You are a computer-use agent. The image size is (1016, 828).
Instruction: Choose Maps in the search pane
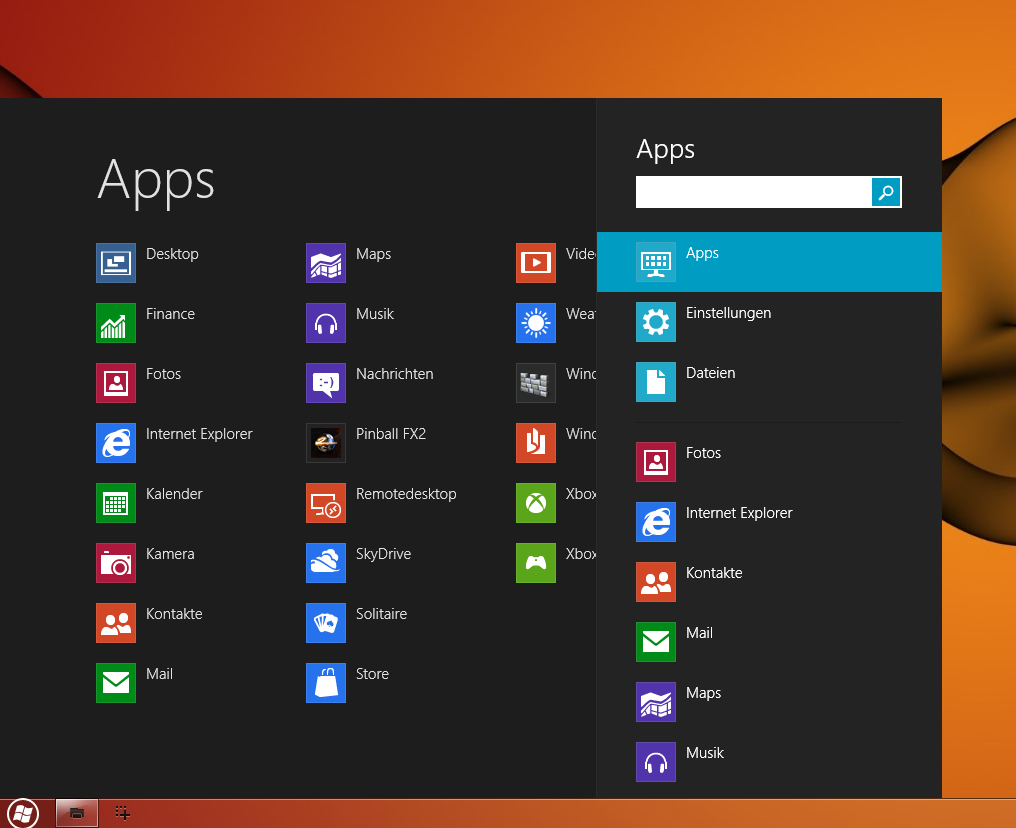[769, 702]
